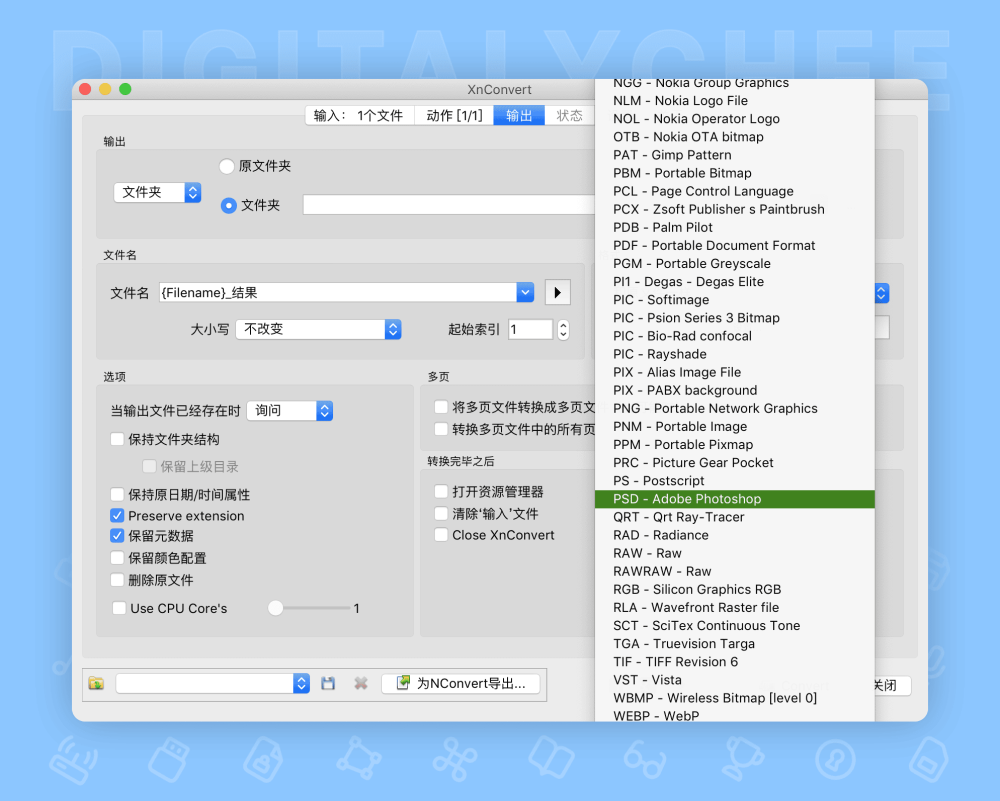Click the floppy disk save preset icon
Screen dimensions: 1000x801
coord(328,684)
